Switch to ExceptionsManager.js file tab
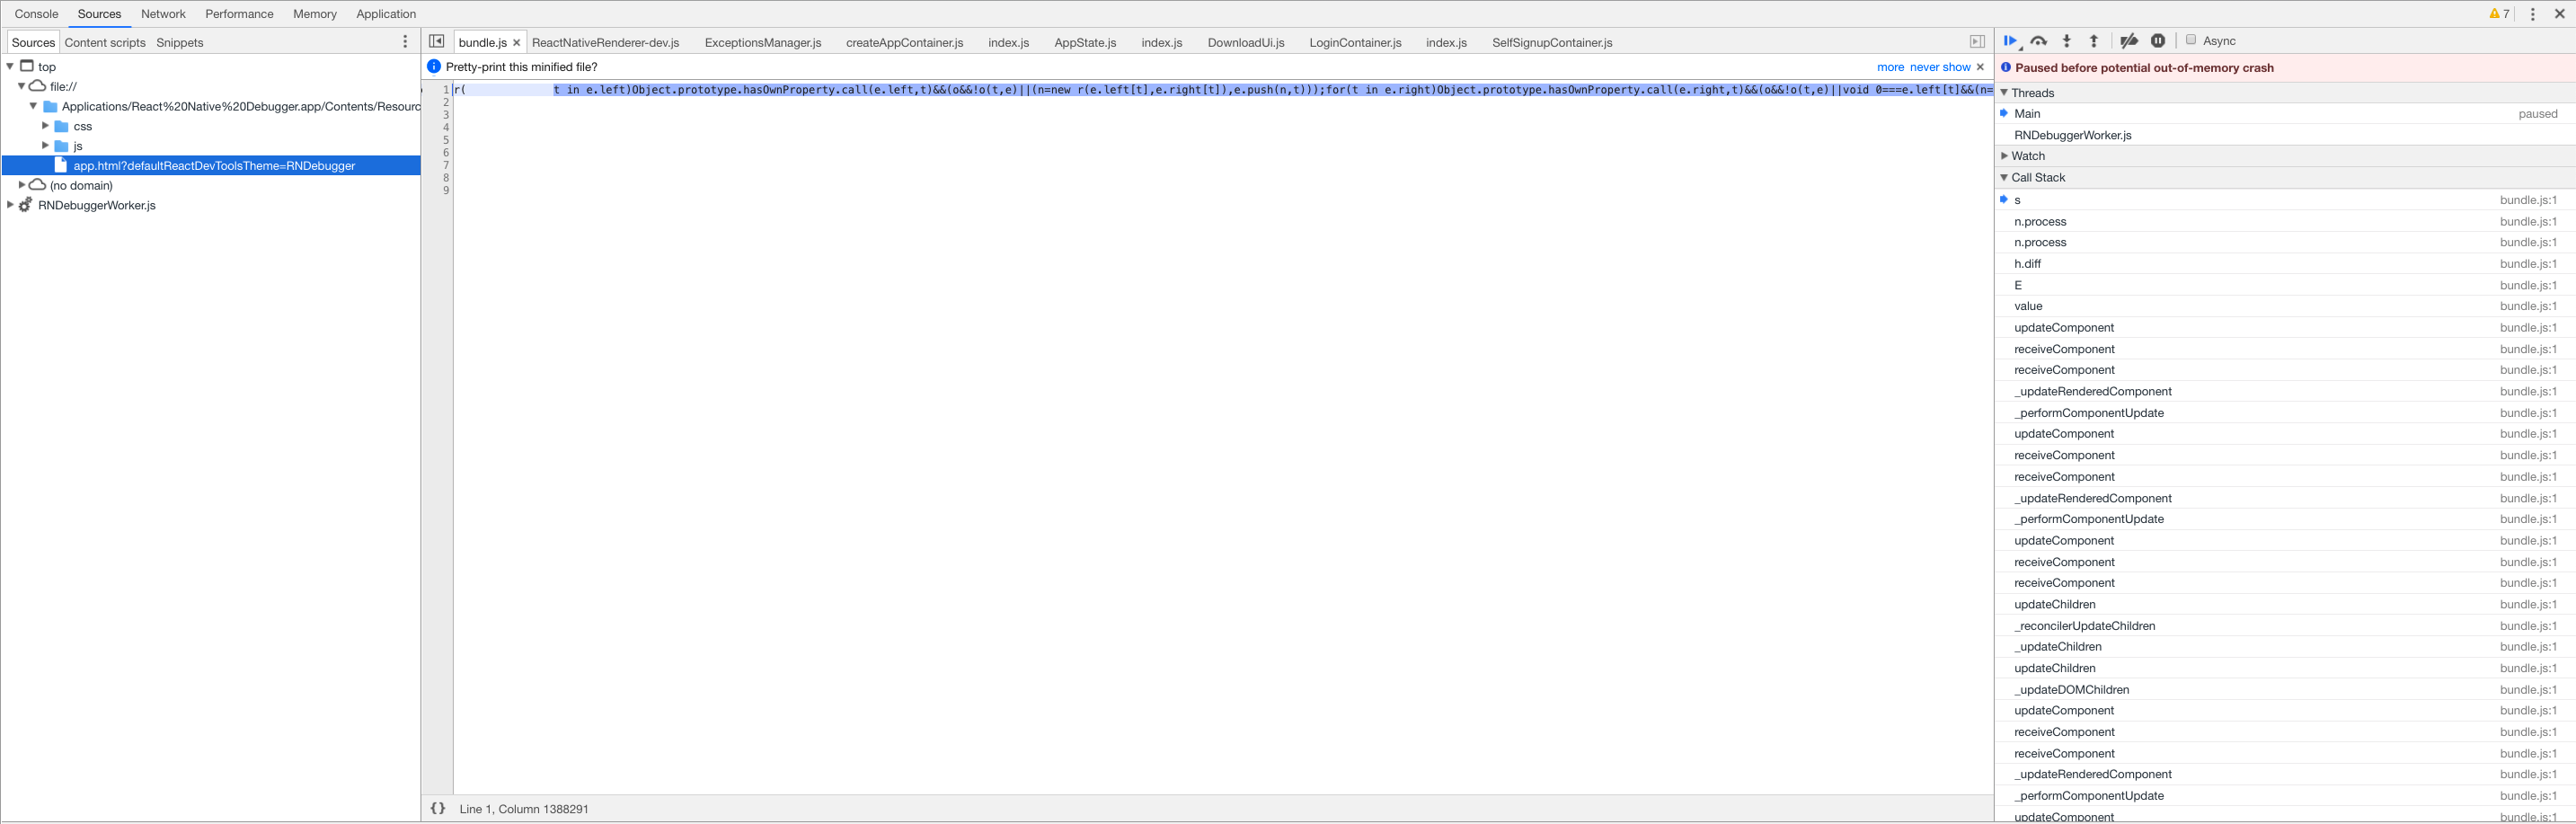The width and height of the screenshot is (2576, 824). pyautogui.click(x=763, y=42)
